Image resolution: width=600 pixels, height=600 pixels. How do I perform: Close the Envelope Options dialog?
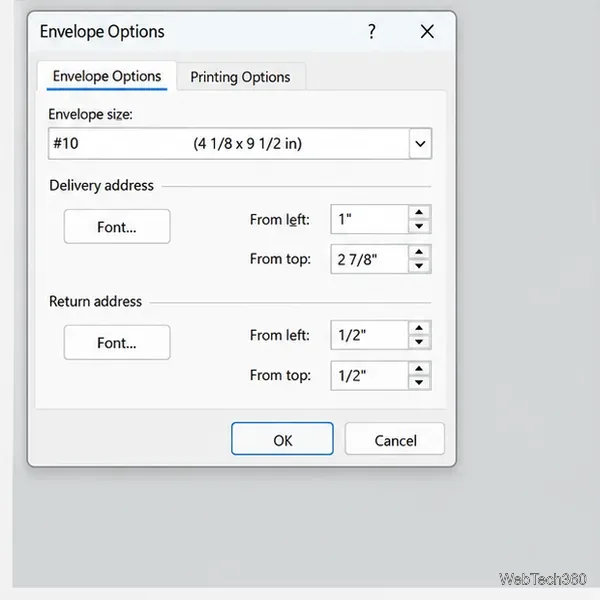point(427,31)
